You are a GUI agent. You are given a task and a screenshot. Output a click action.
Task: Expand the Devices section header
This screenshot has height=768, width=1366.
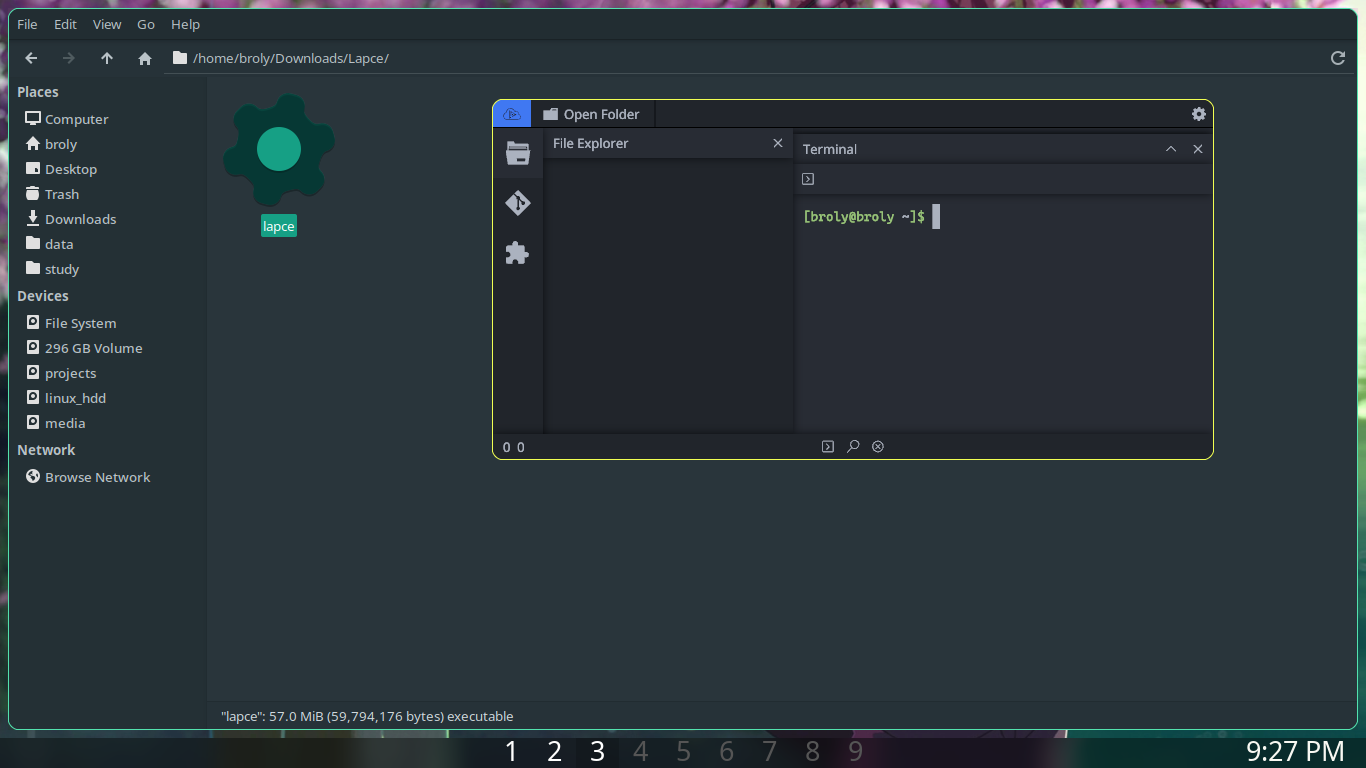(x=43, y=295)
